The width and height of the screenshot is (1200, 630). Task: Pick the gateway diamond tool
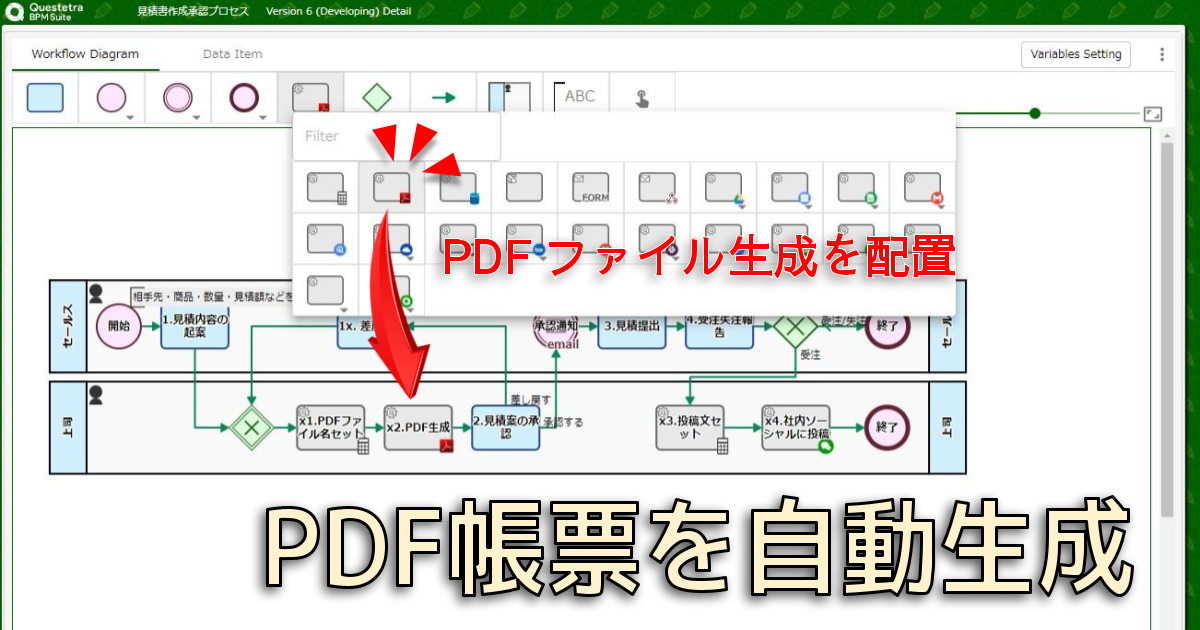[376, 98]
